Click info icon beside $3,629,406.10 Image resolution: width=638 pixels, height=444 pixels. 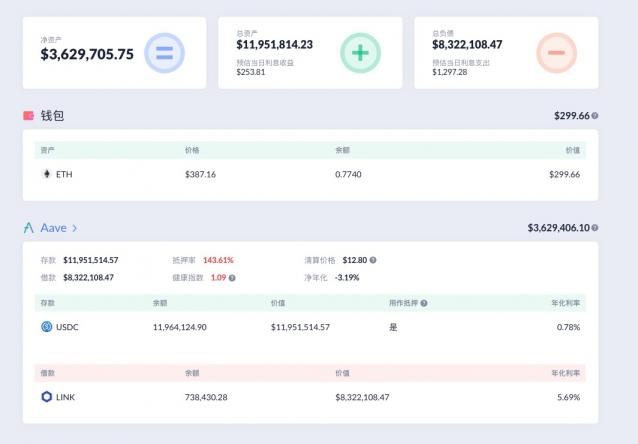[x=594, y=227]
